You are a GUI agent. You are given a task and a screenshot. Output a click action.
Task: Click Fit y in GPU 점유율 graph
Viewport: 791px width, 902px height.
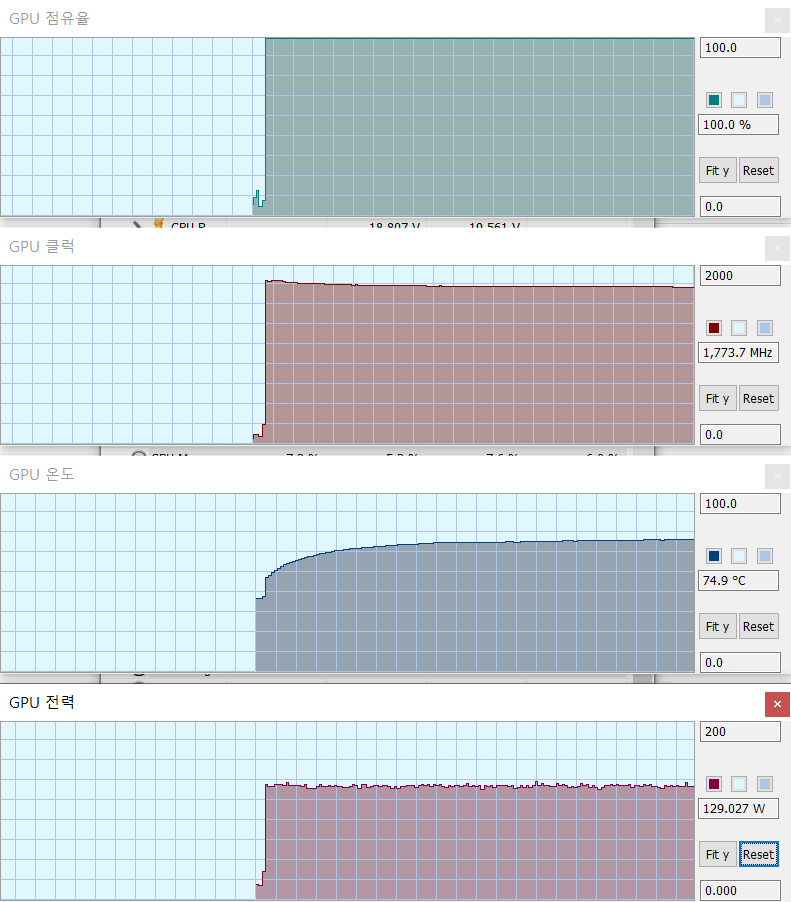coord(717,170)
